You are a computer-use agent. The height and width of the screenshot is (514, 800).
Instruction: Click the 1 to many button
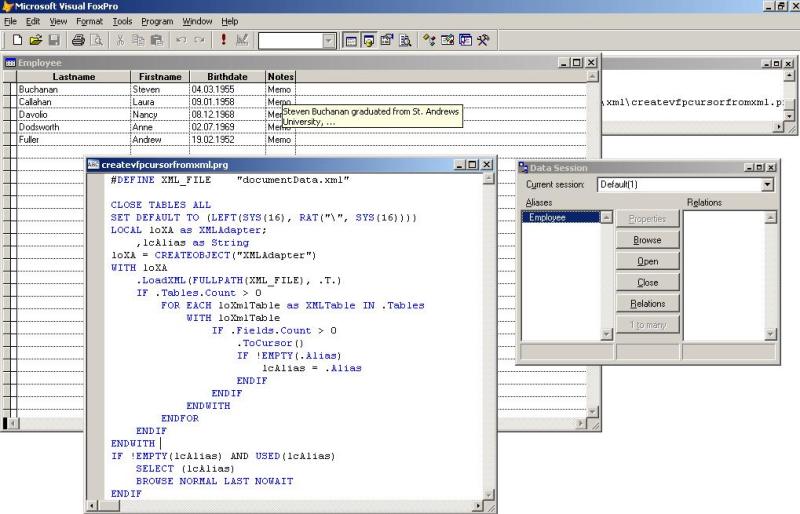(647, 325)
